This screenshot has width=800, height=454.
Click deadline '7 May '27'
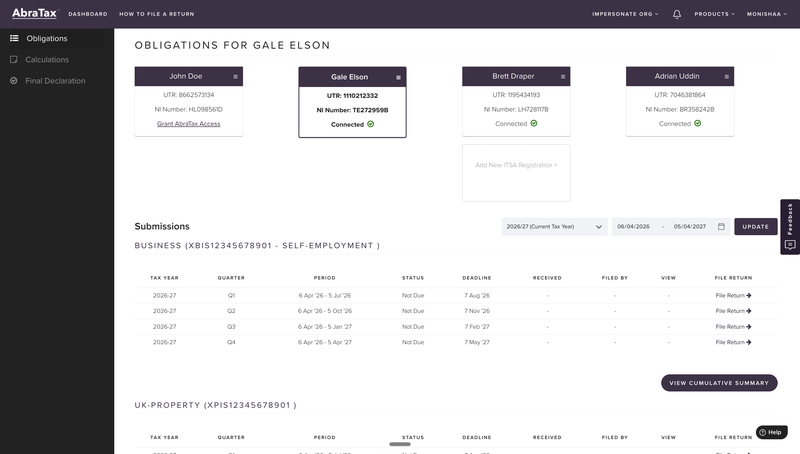[477, 342]
